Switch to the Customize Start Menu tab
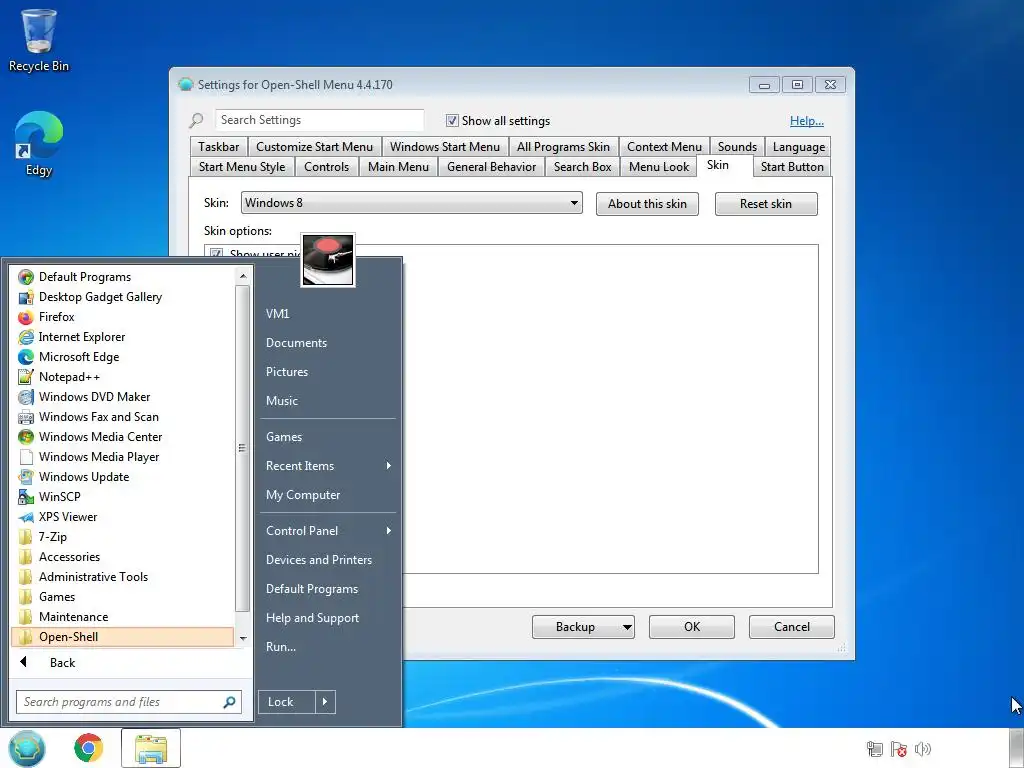This screenshot has width=1024, height=768. pos(314,147)
